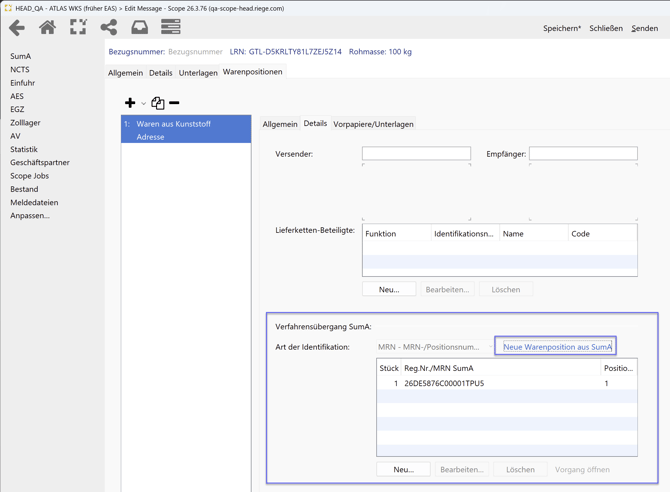
Task: Open the stacked list view icon
Action: point(171,28)
